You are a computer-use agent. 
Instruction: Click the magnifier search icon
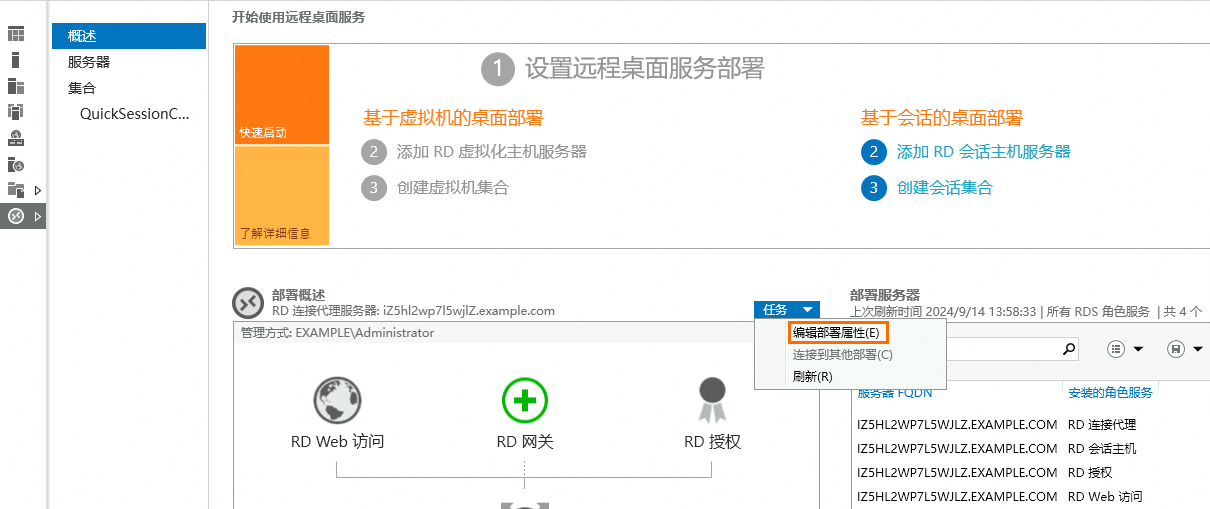tap(1070, 349)
